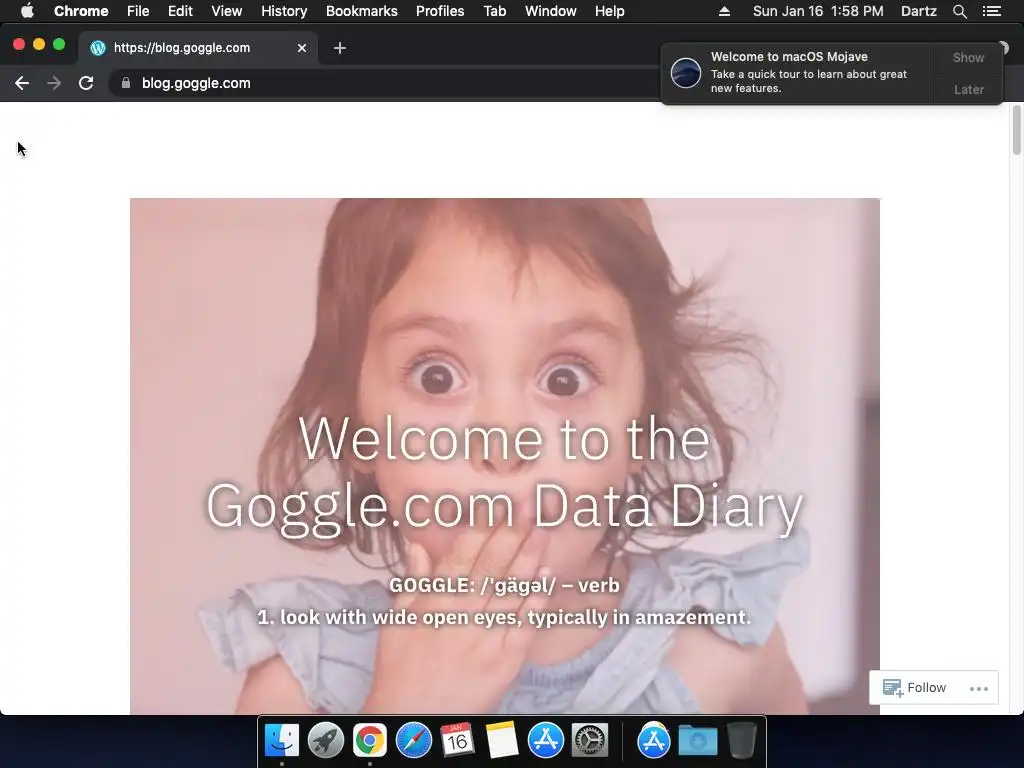Open the Chrome application menu
The width and height of the screenshot is (1024, 768).
click(x=81, y=11)
